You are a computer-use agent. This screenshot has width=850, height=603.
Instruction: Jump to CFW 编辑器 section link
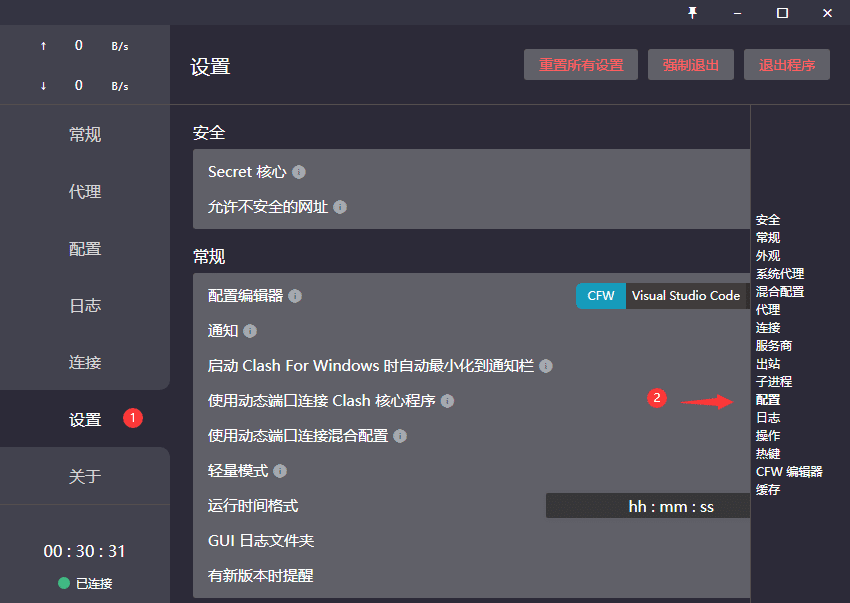click(789, 472)
